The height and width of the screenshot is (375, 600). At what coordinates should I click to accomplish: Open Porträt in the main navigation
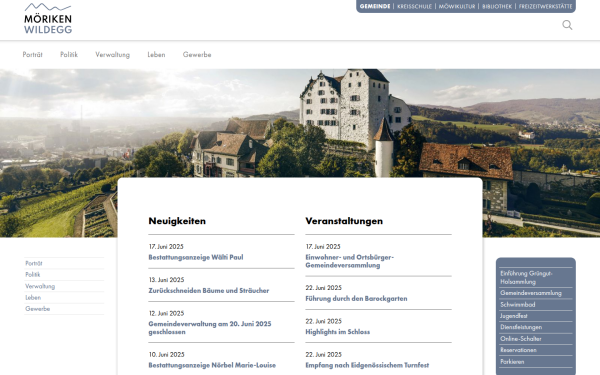(33, 55)
